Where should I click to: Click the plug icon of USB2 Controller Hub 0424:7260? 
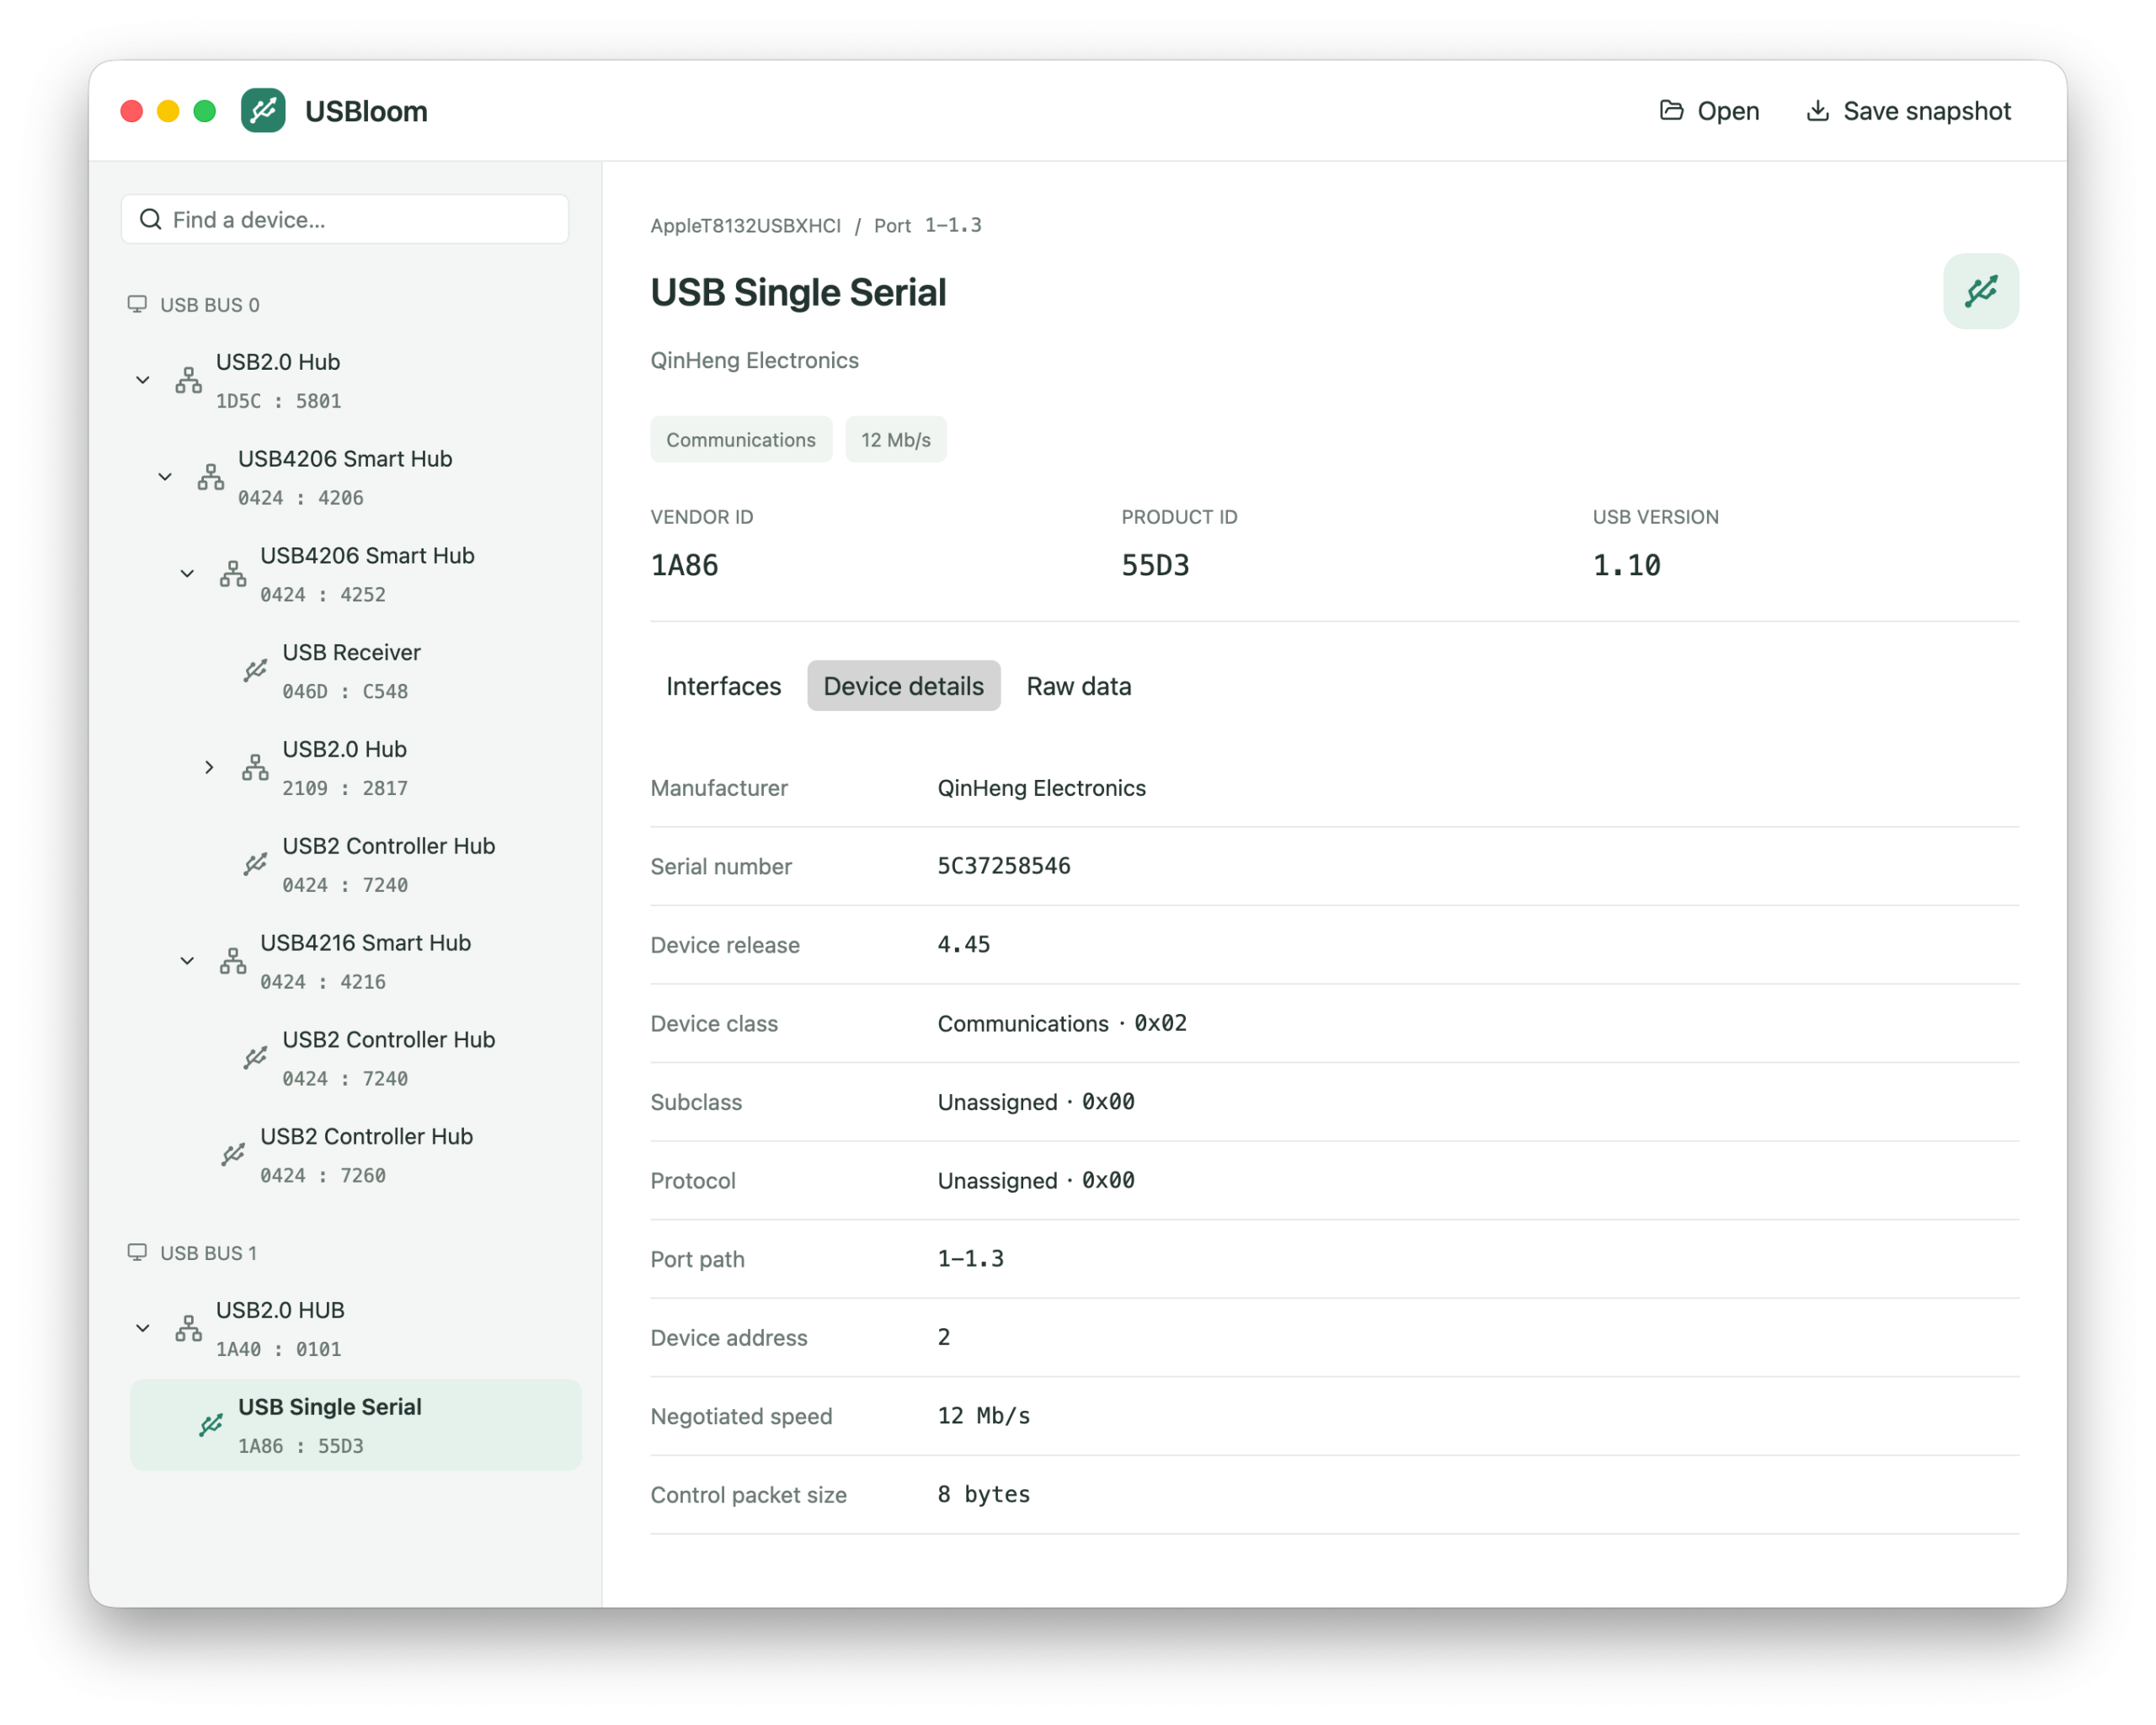pyautogui.click(x=233, y=1154)
